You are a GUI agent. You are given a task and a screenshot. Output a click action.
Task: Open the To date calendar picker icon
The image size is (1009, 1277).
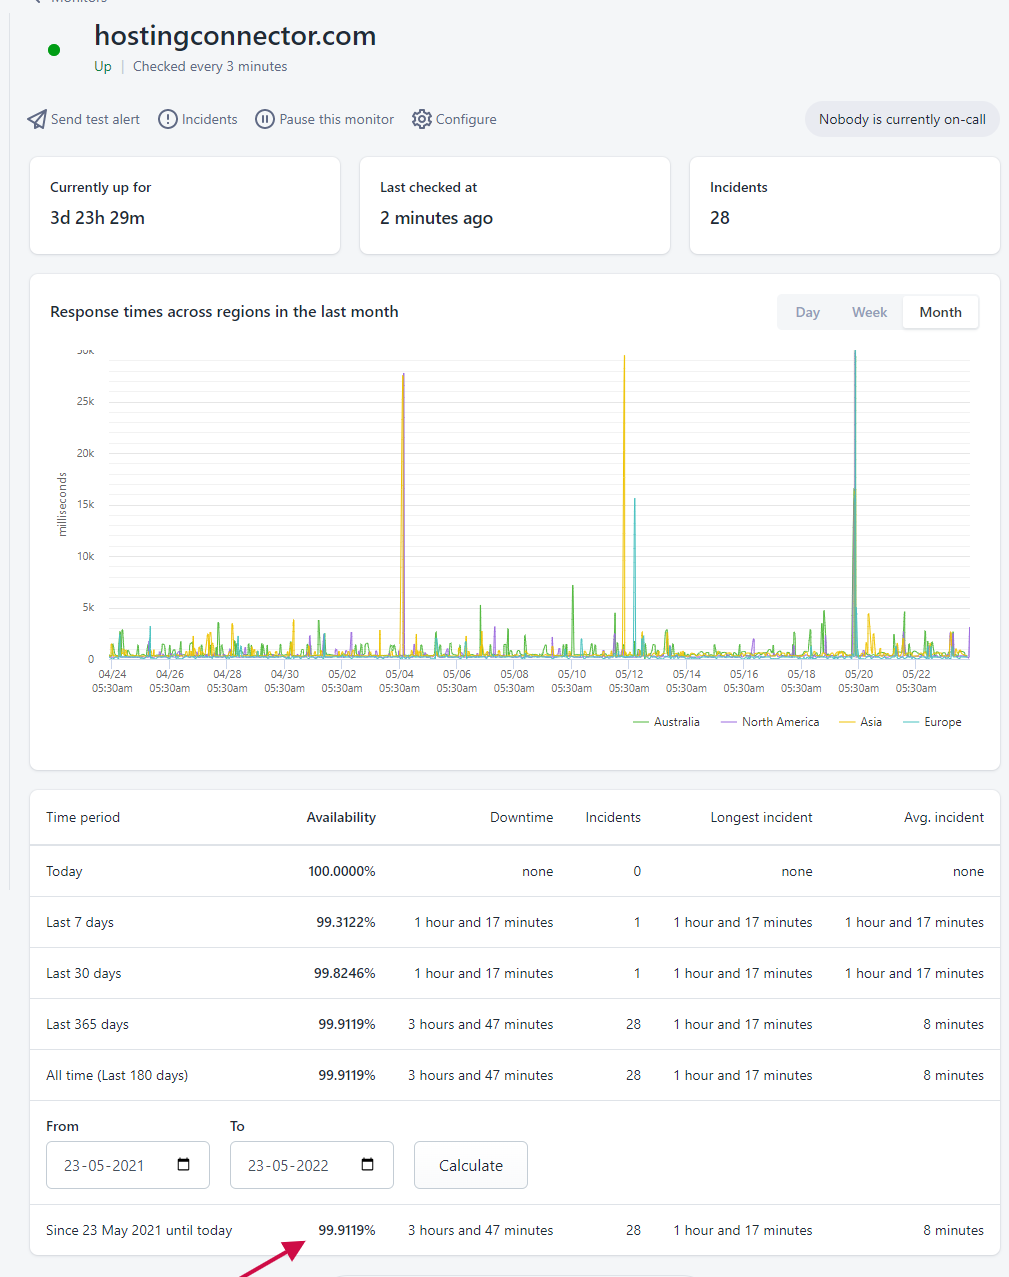368,1165
